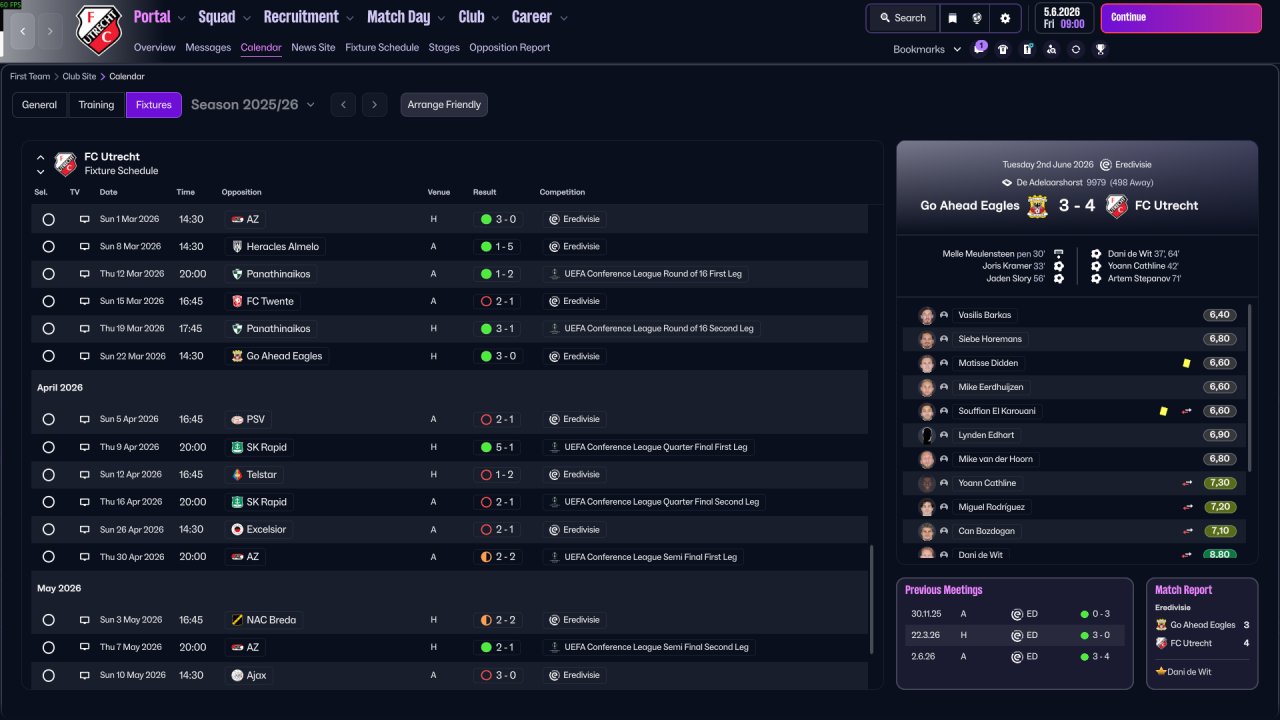Open the globe icon in the top bar
Image resolution: width=1280 pixels, height=720 pixels.
click(x=978, y=18)
